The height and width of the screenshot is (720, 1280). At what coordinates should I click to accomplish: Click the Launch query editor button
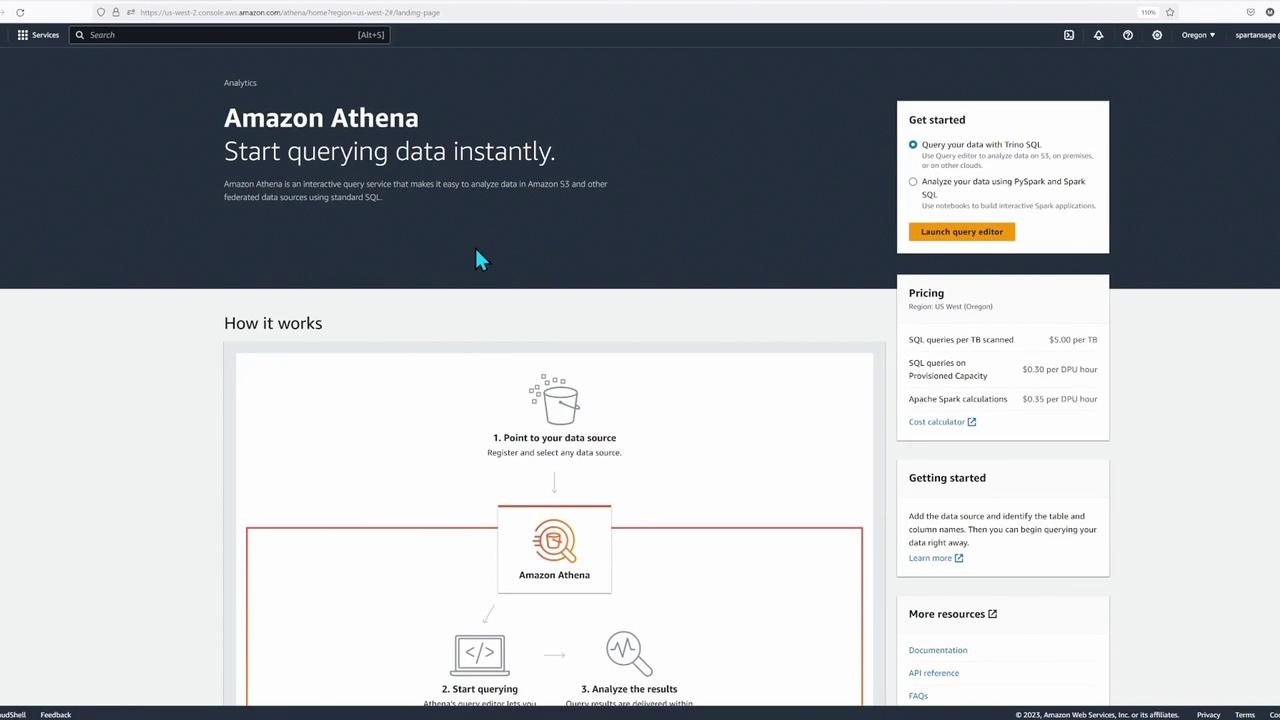pos(961,232)
